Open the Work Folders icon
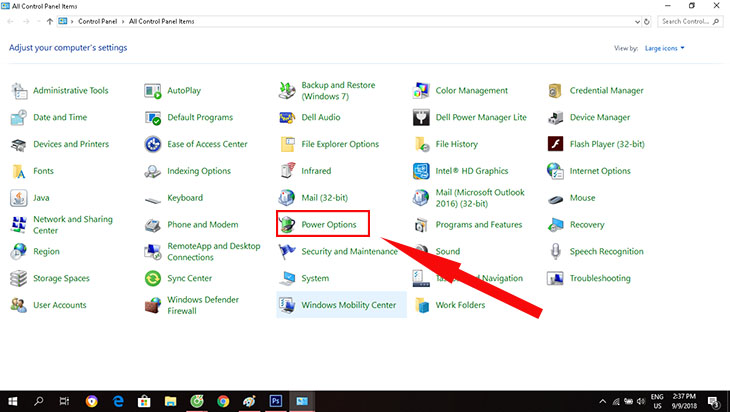The width and height of the screenshot is (730, 412). pyautogui.click(x=422, y=305)
